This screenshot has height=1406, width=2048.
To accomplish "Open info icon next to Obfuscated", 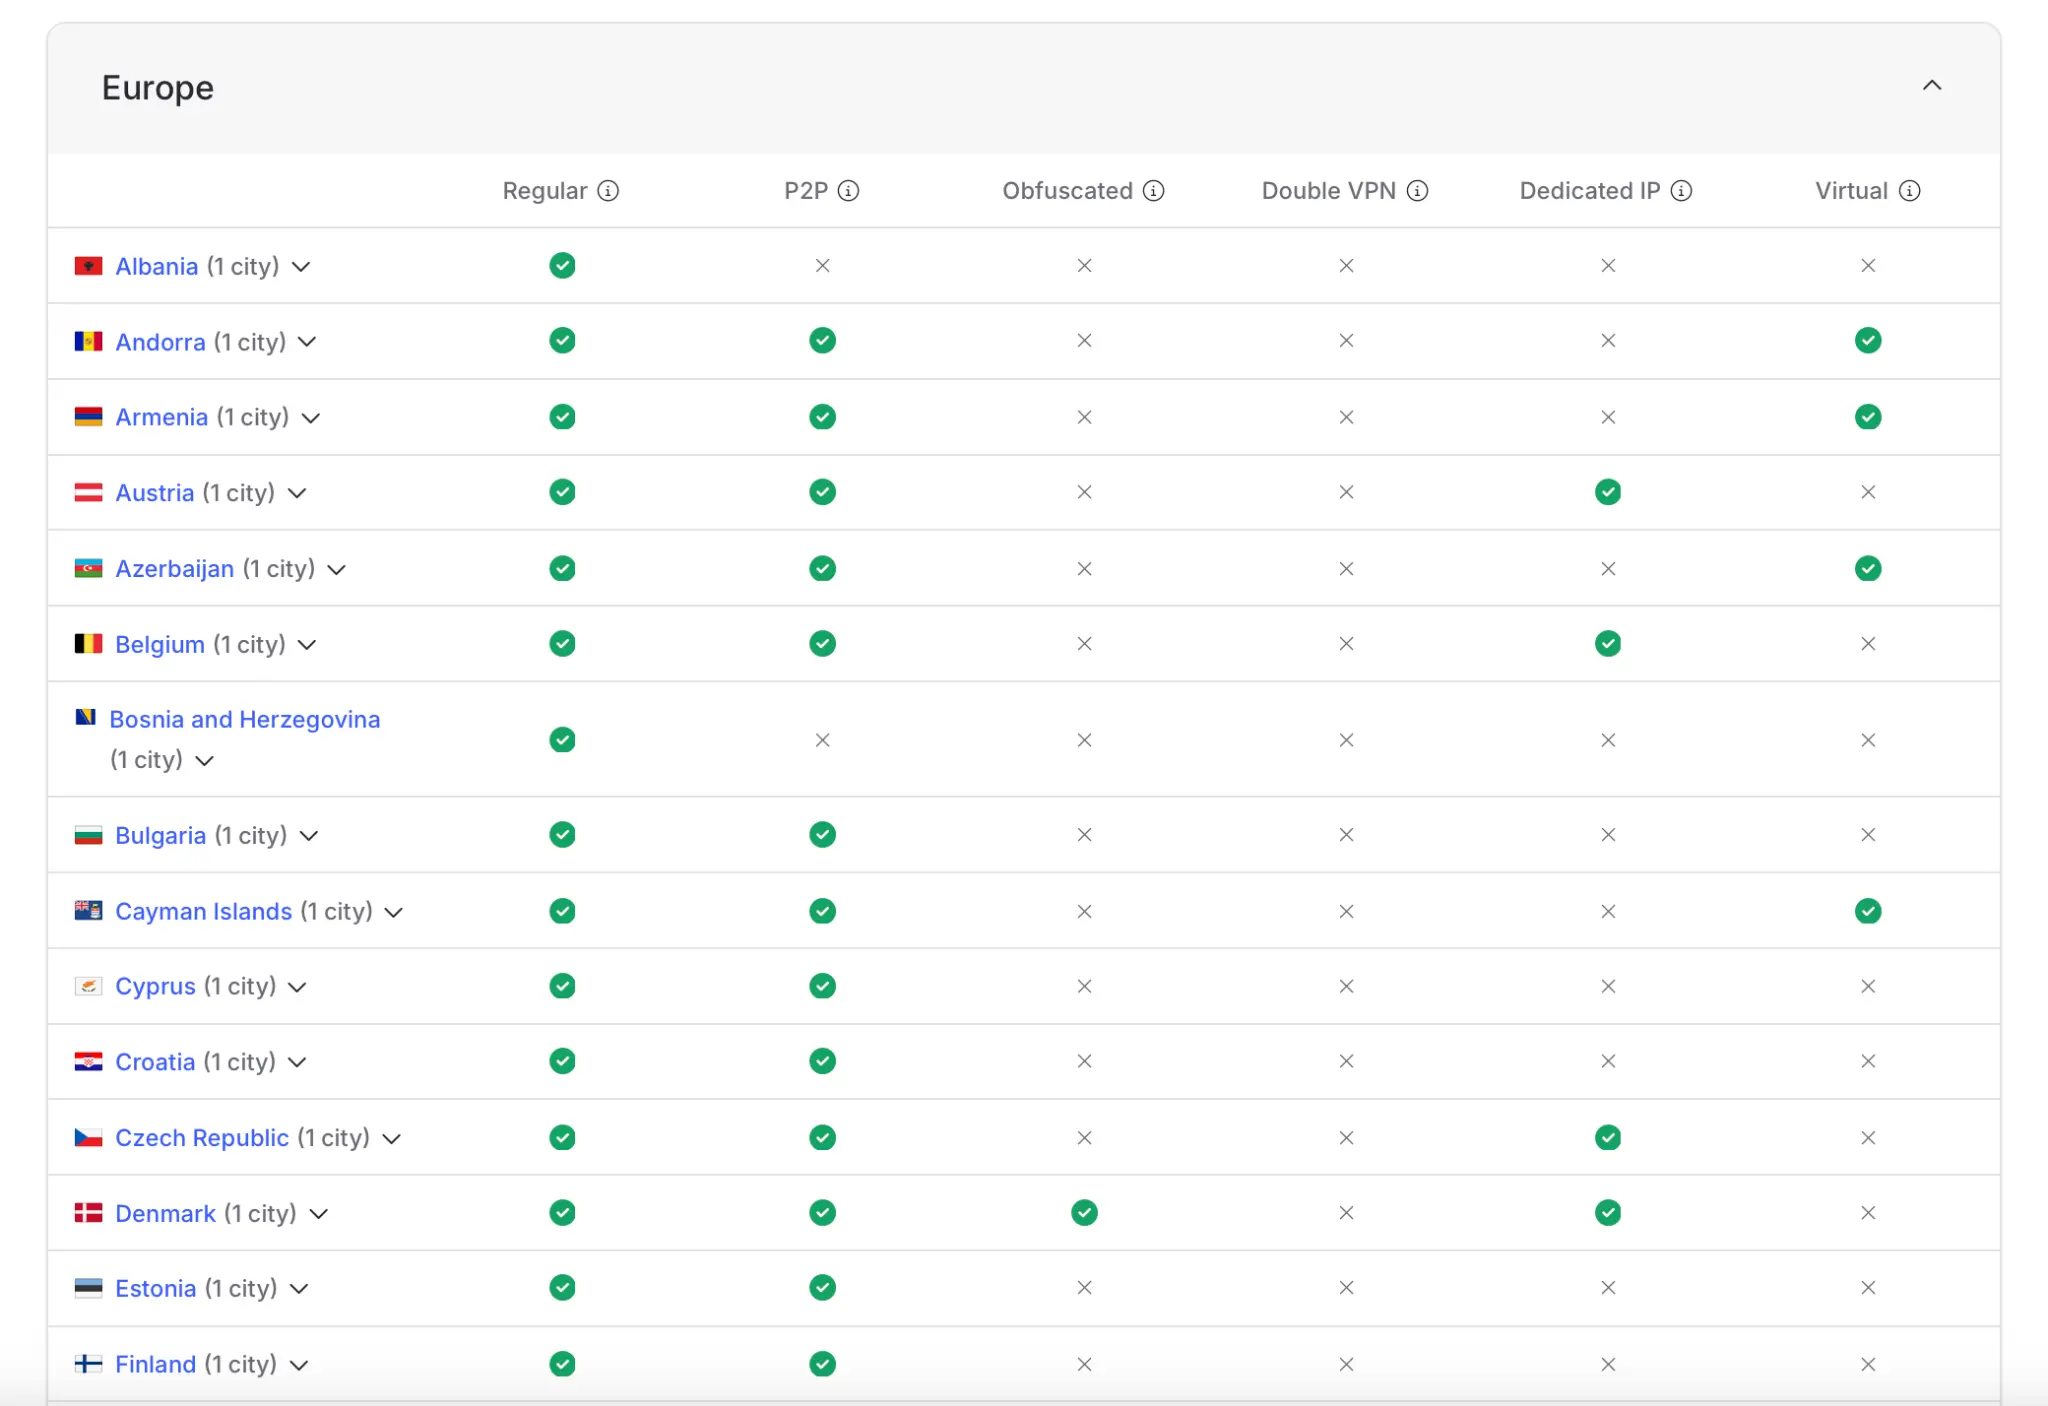I will 1153,191.
